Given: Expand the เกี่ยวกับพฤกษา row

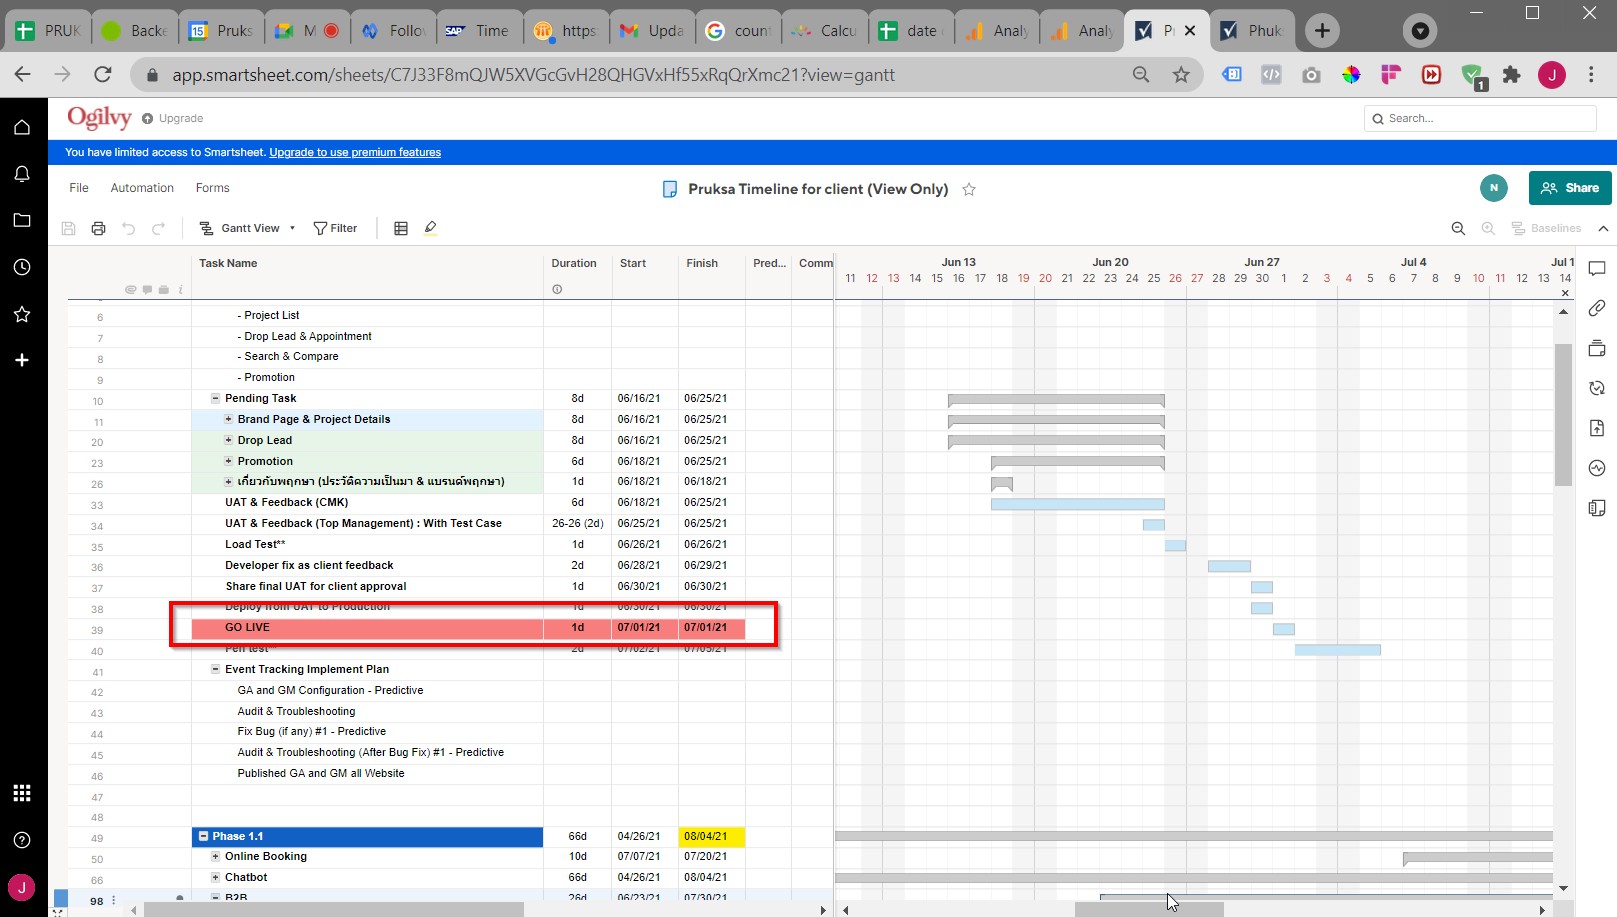Looking at the screenshot, I should point(228,481).
